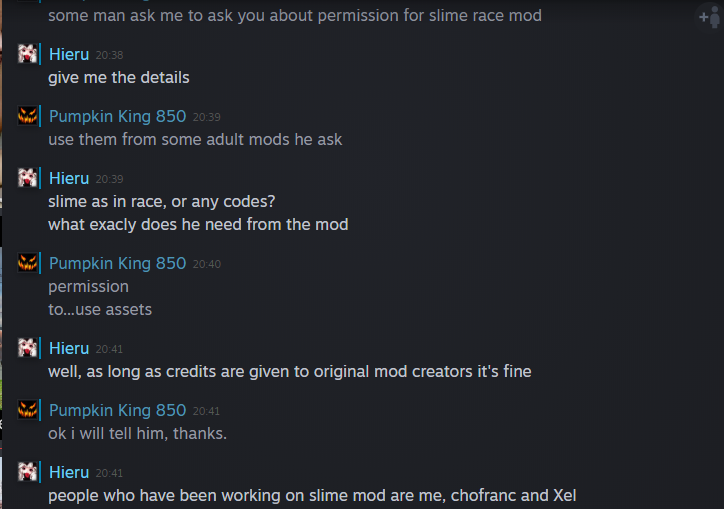The height and width of the screenshot is (509, 724).
Task: Click Hieru's avatar by the last message
Action: click(x=28, y=471)
